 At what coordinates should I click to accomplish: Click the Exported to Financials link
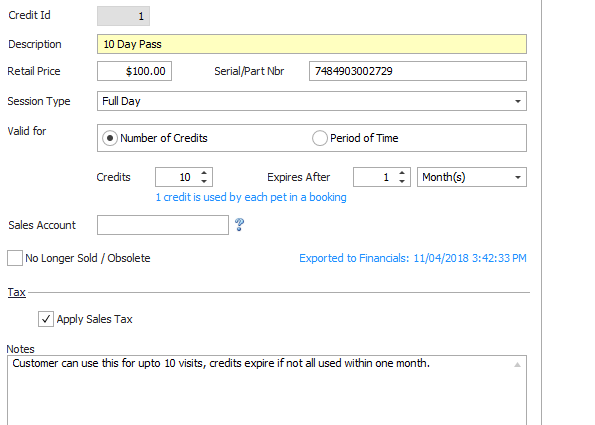coord(413,258)
